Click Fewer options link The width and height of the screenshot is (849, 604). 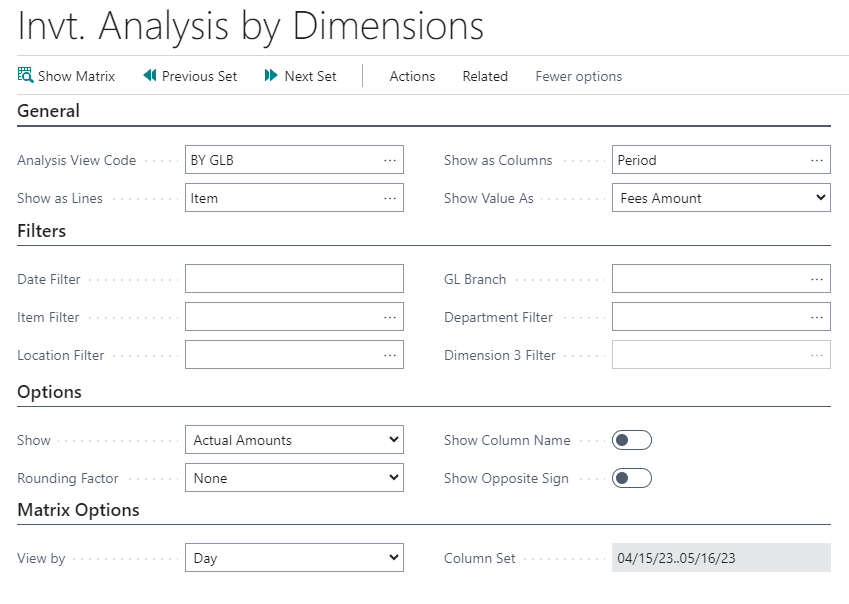pos(579,76)
